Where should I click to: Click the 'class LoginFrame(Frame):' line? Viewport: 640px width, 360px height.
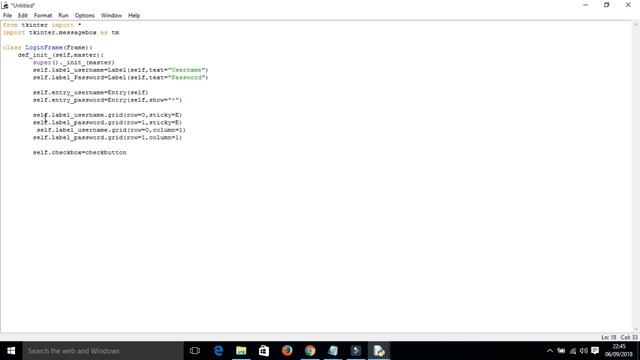click(48, 47)
